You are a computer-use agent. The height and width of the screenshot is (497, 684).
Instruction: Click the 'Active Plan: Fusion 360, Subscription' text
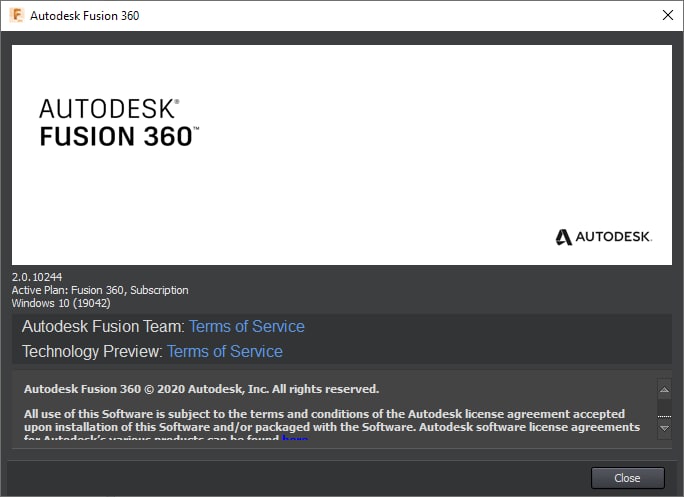coord(100,290)
